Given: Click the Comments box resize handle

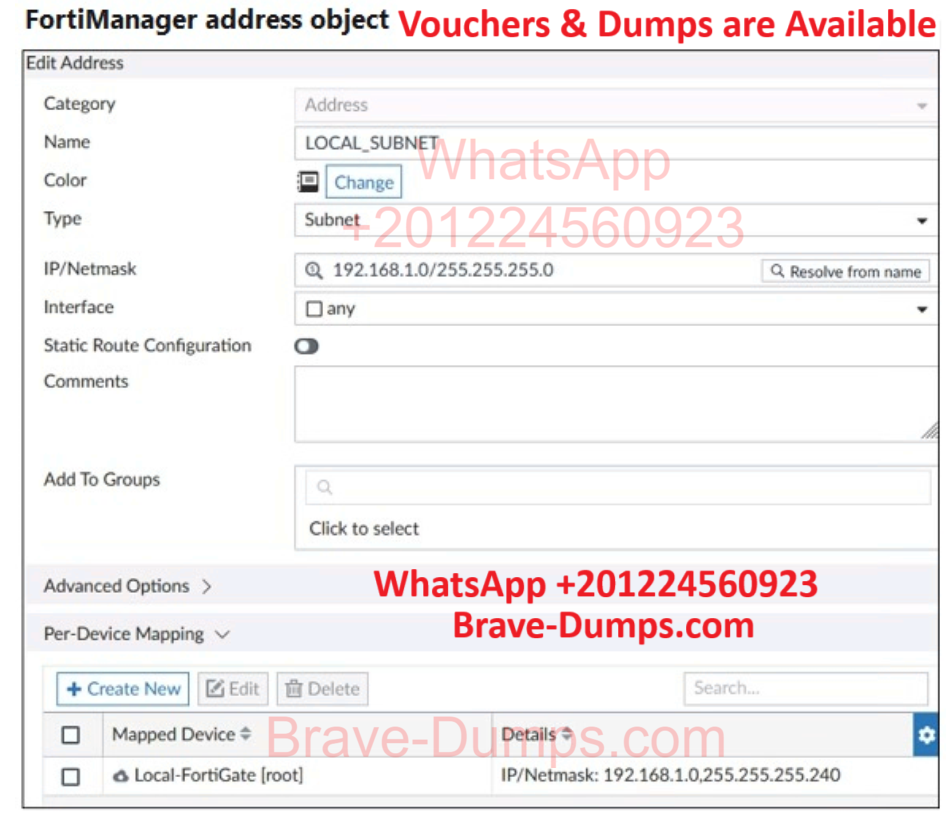Looking at the screenshot, I should [x=929, y=432].
